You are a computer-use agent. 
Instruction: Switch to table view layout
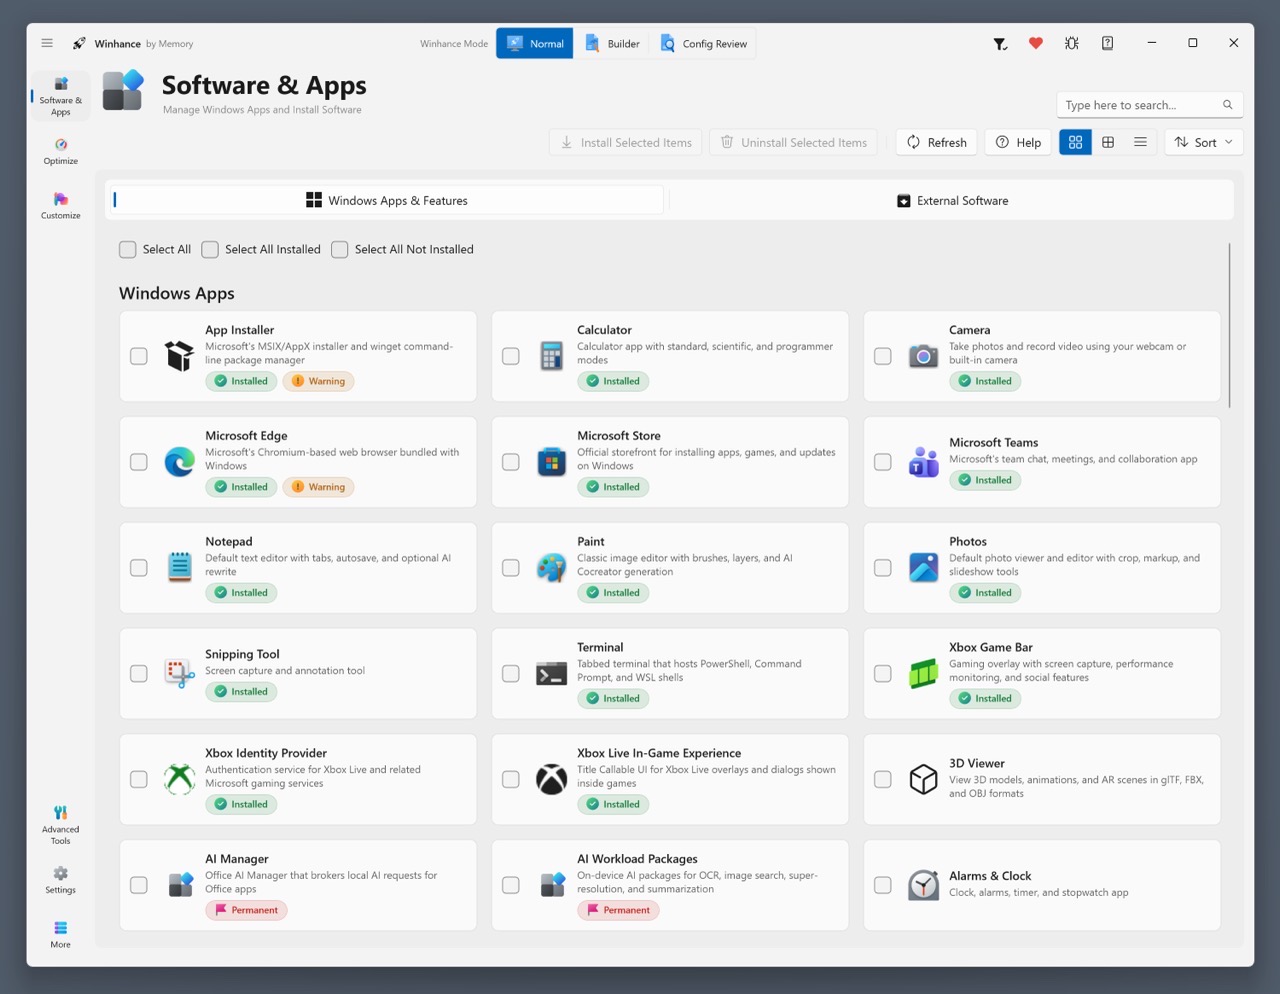point(1108,142)
